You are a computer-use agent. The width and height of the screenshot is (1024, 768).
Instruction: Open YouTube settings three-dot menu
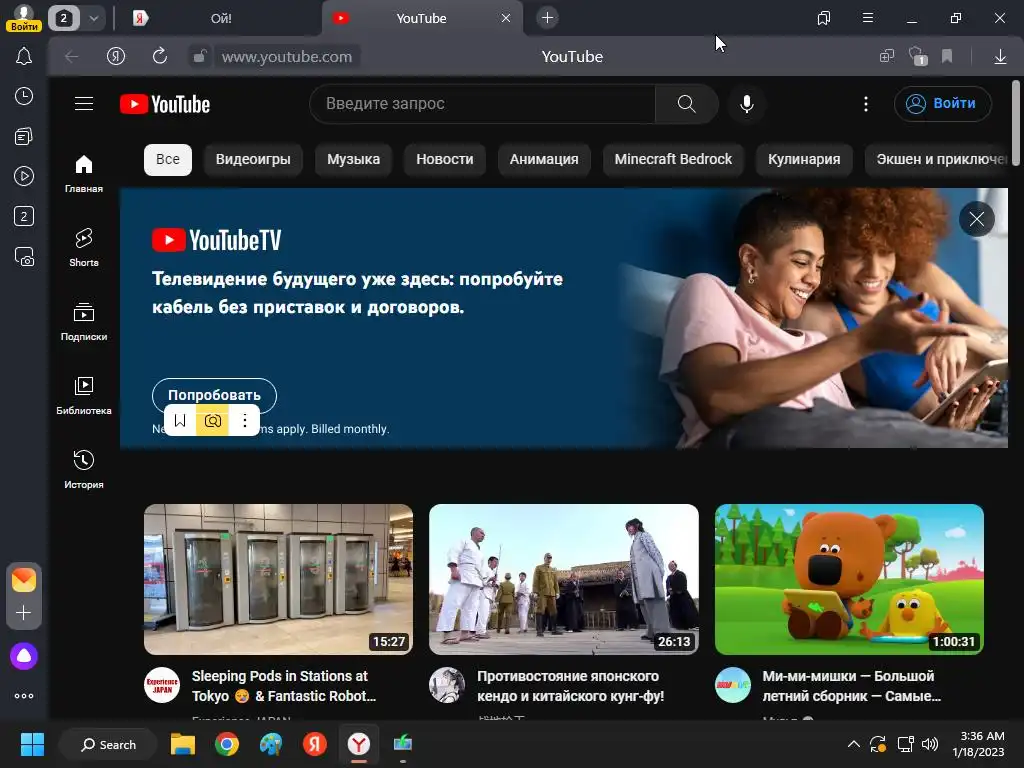coord(866,104)
